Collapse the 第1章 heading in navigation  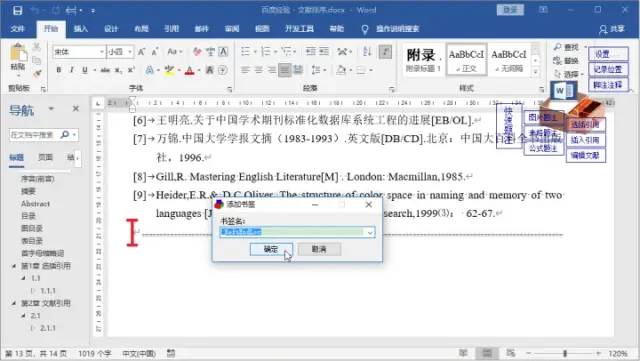(x=14, y=266)
